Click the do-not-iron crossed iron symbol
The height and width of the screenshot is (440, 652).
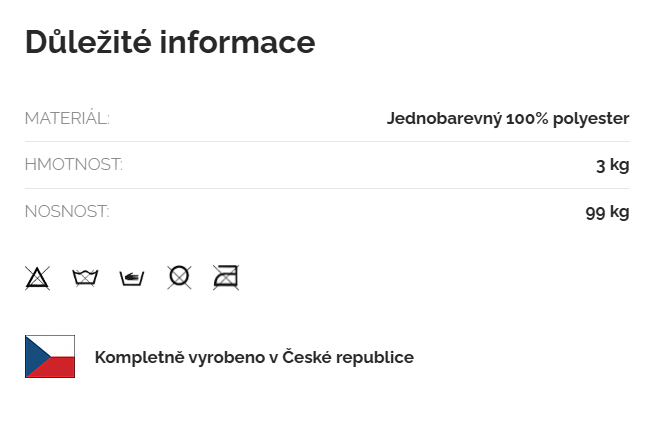226,277
